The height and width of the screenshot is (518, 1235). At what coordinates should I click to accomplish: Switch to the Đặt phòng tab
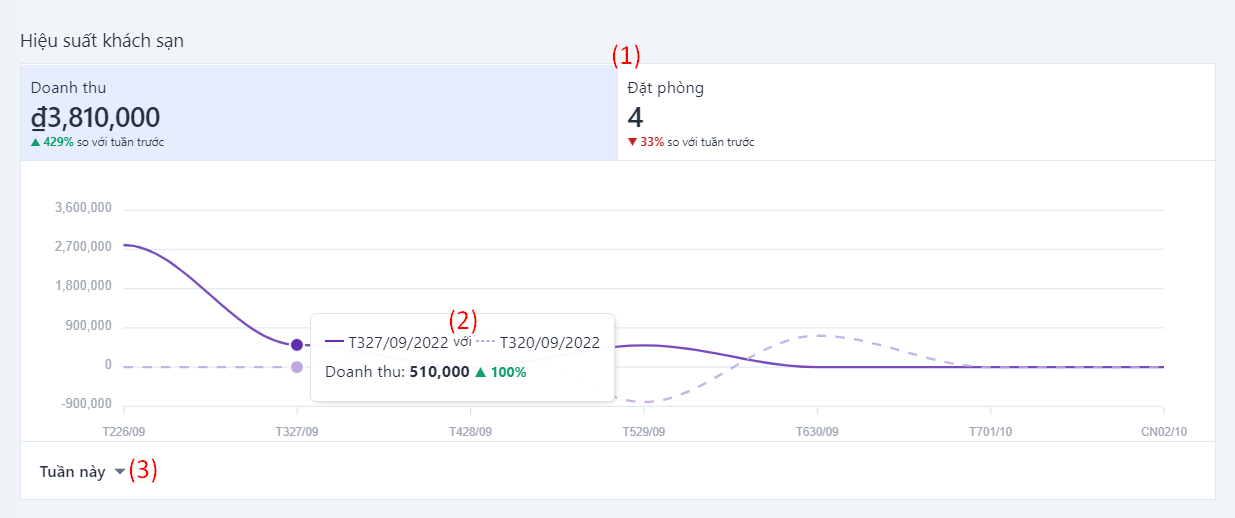tap(916, 113)
